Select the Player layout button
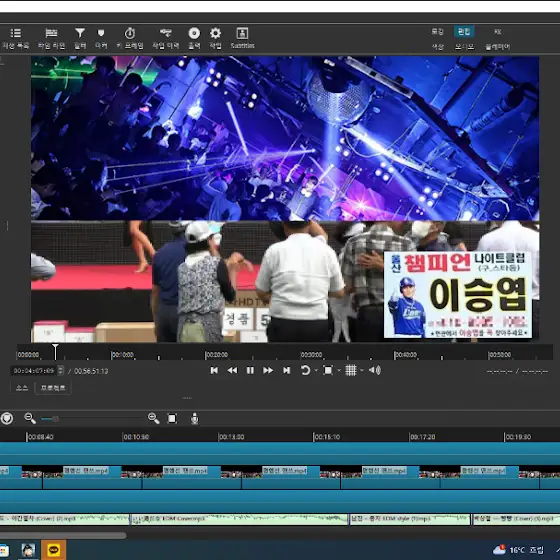 pos(498,46)
